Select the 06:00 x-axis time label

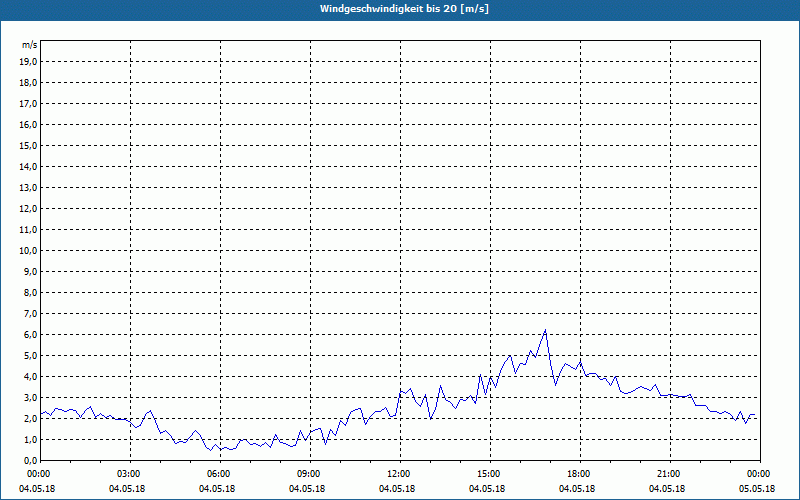pos(217,474)
